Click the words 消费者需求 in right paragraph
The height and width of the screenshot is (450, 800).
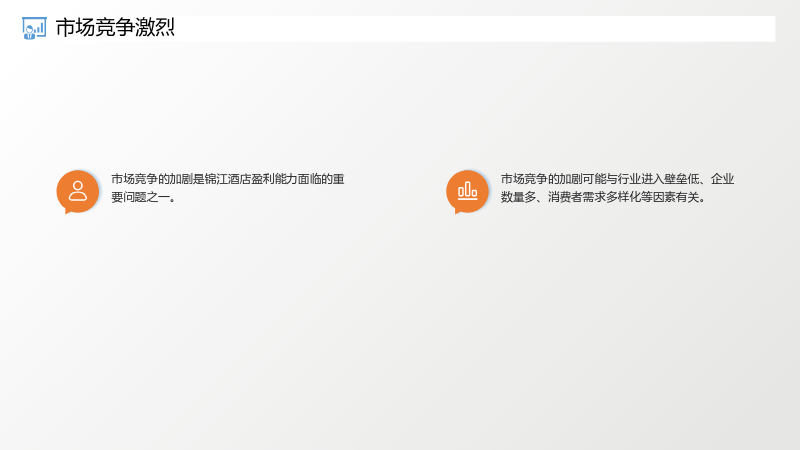tap(577, 197)
